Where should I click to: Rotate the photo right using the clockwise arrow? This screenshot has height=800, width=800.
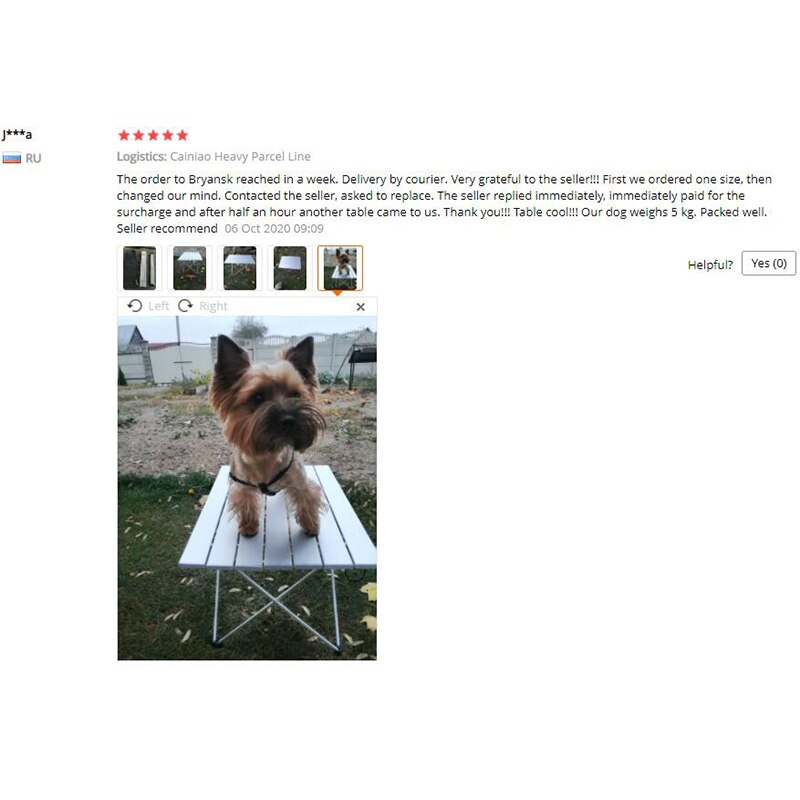click(x=185, y=306)
